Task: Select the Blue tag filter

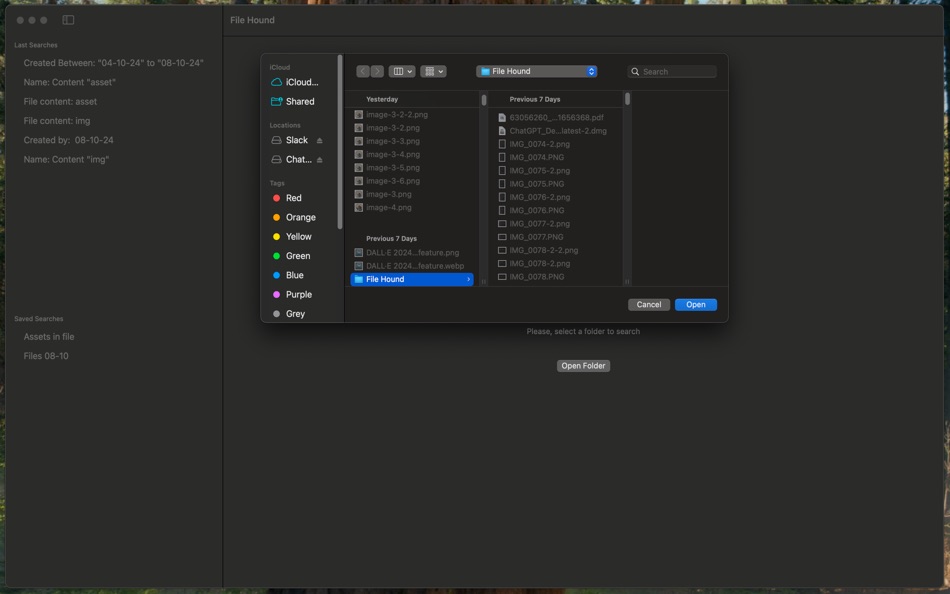Action: (x=278, y=275)
